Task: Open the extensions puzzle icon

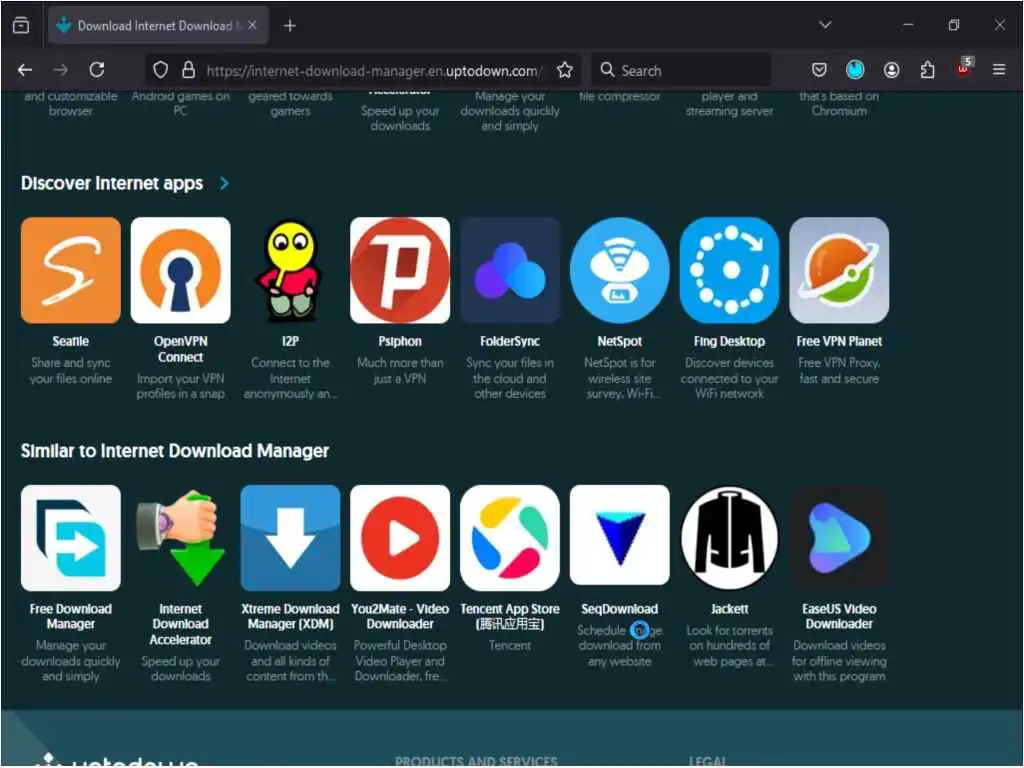Action: coord(927,70)
